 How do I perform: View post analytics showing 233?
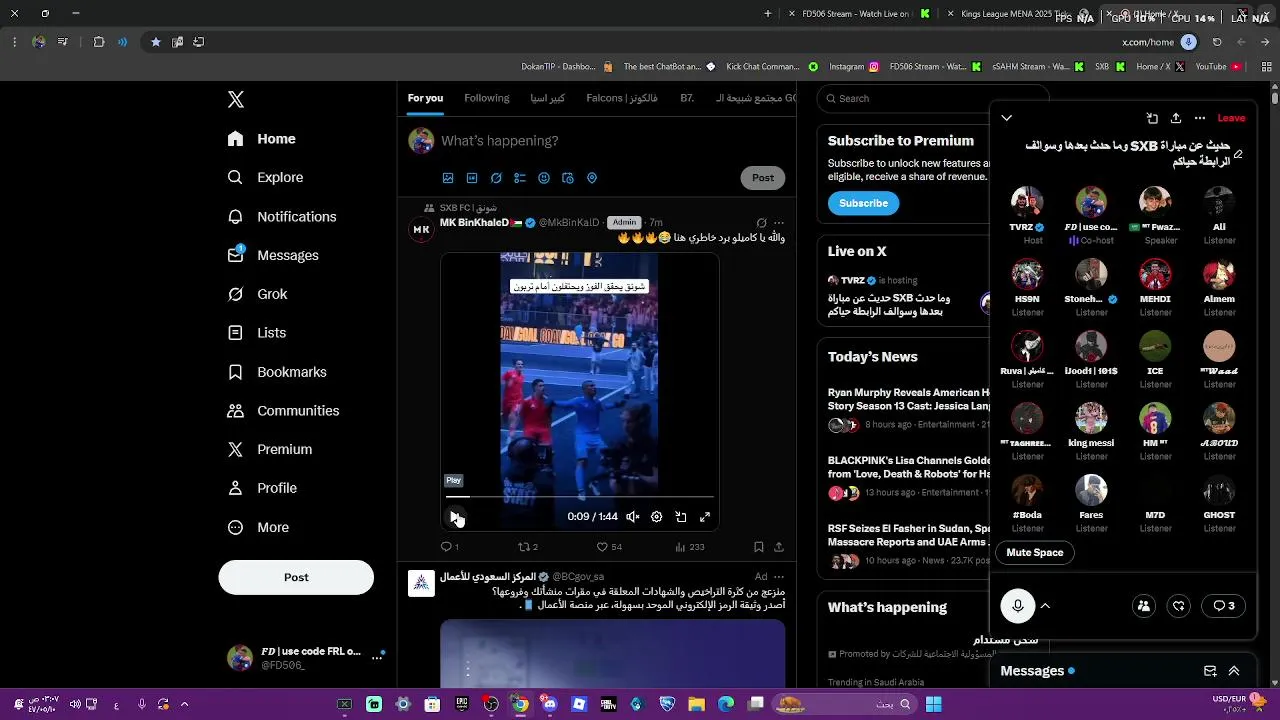pos(690,547)
